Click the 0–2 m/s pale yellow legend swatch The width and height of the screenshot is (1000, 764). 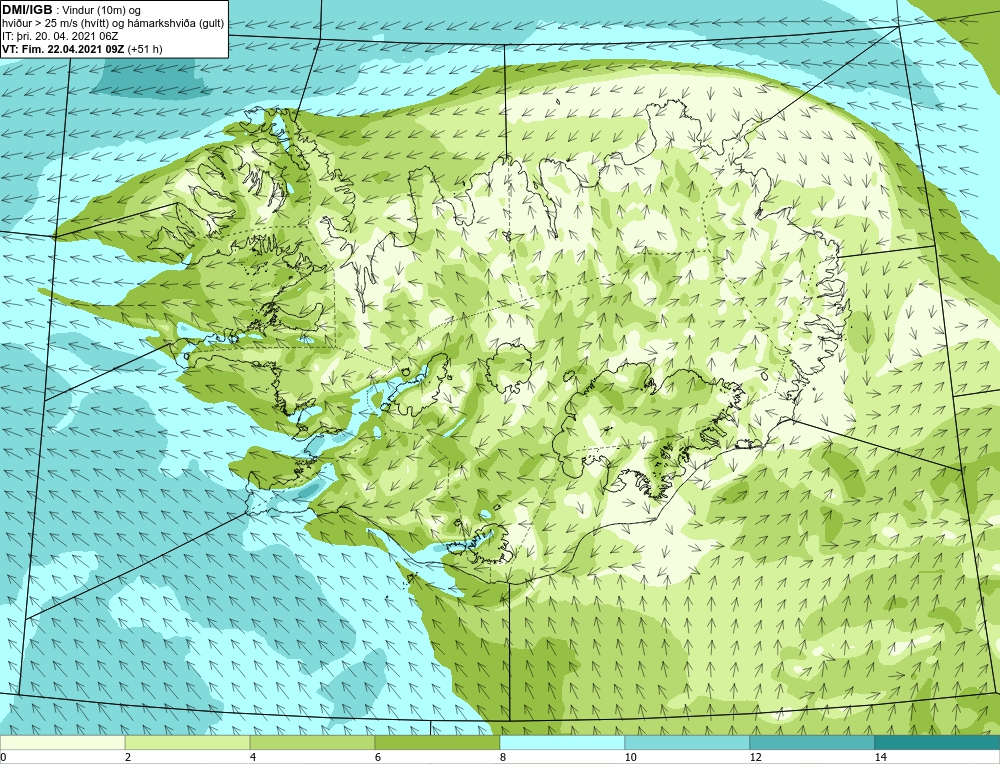click(x=62, y=742)
